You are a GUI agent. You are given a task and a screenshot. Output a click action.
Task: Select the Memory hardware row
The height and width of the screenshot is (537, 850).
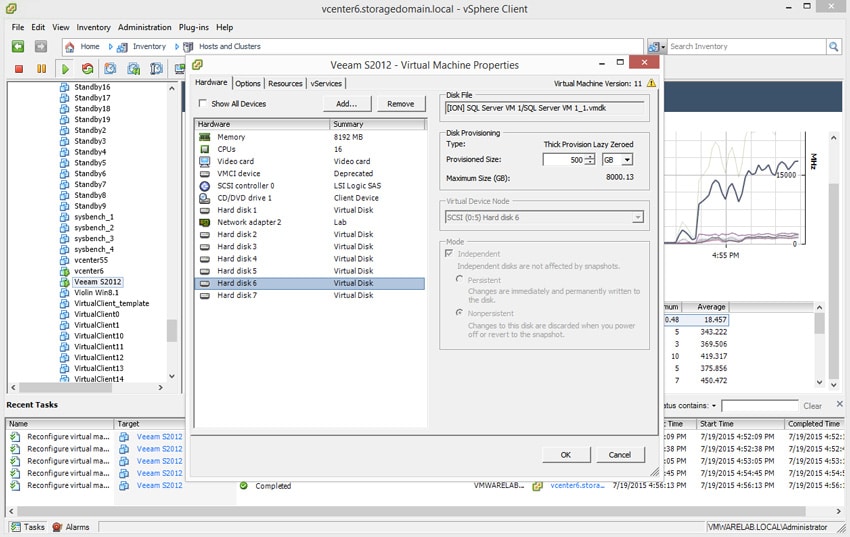309,137
